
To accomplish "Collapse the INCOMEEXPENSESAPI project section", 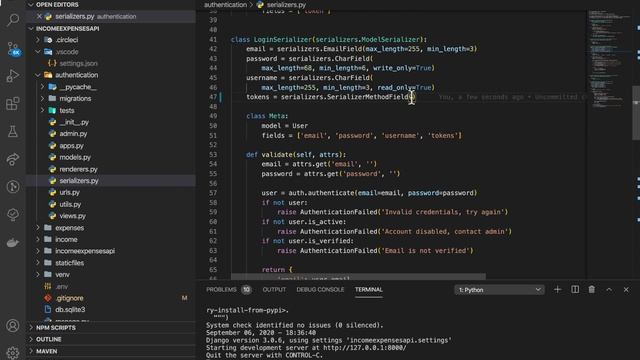I will pyautogui.click(x=31, y=29).
